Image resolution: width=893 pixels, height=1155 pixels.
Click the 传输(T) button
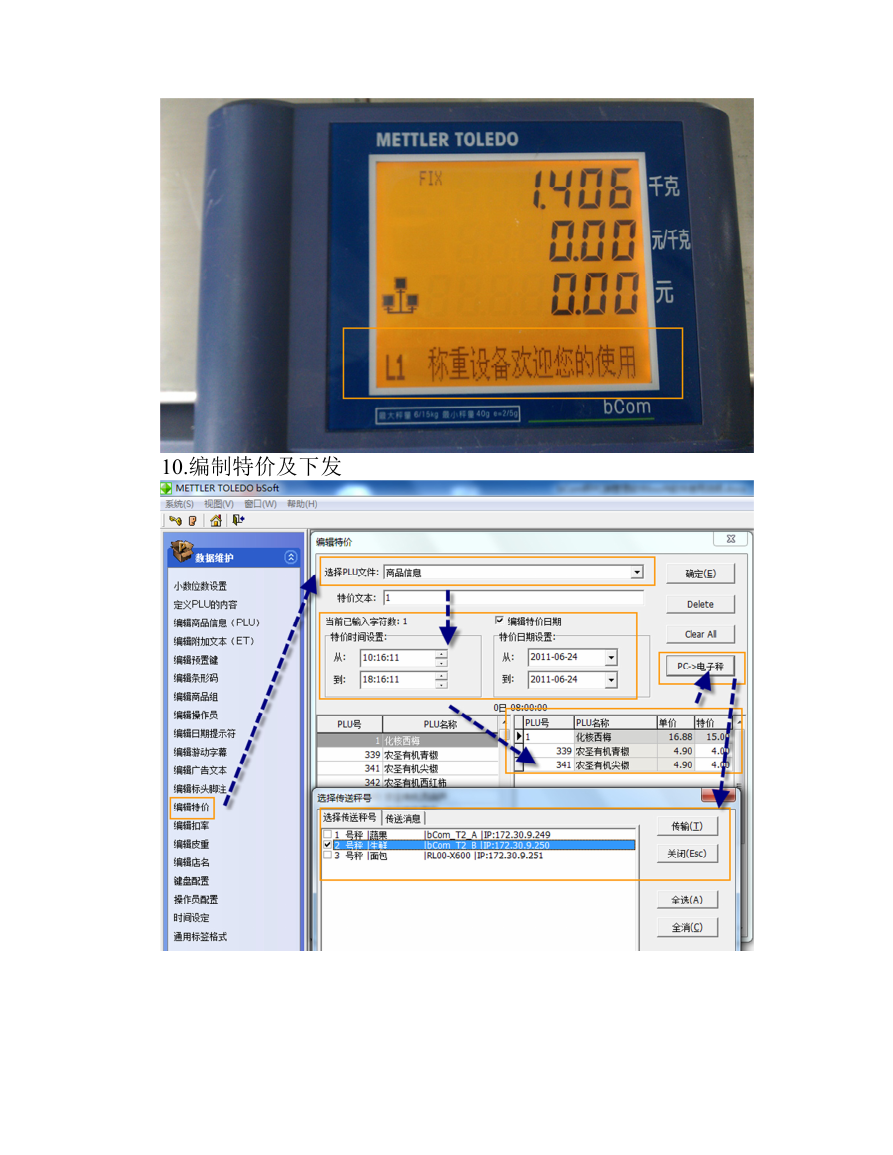687,826
